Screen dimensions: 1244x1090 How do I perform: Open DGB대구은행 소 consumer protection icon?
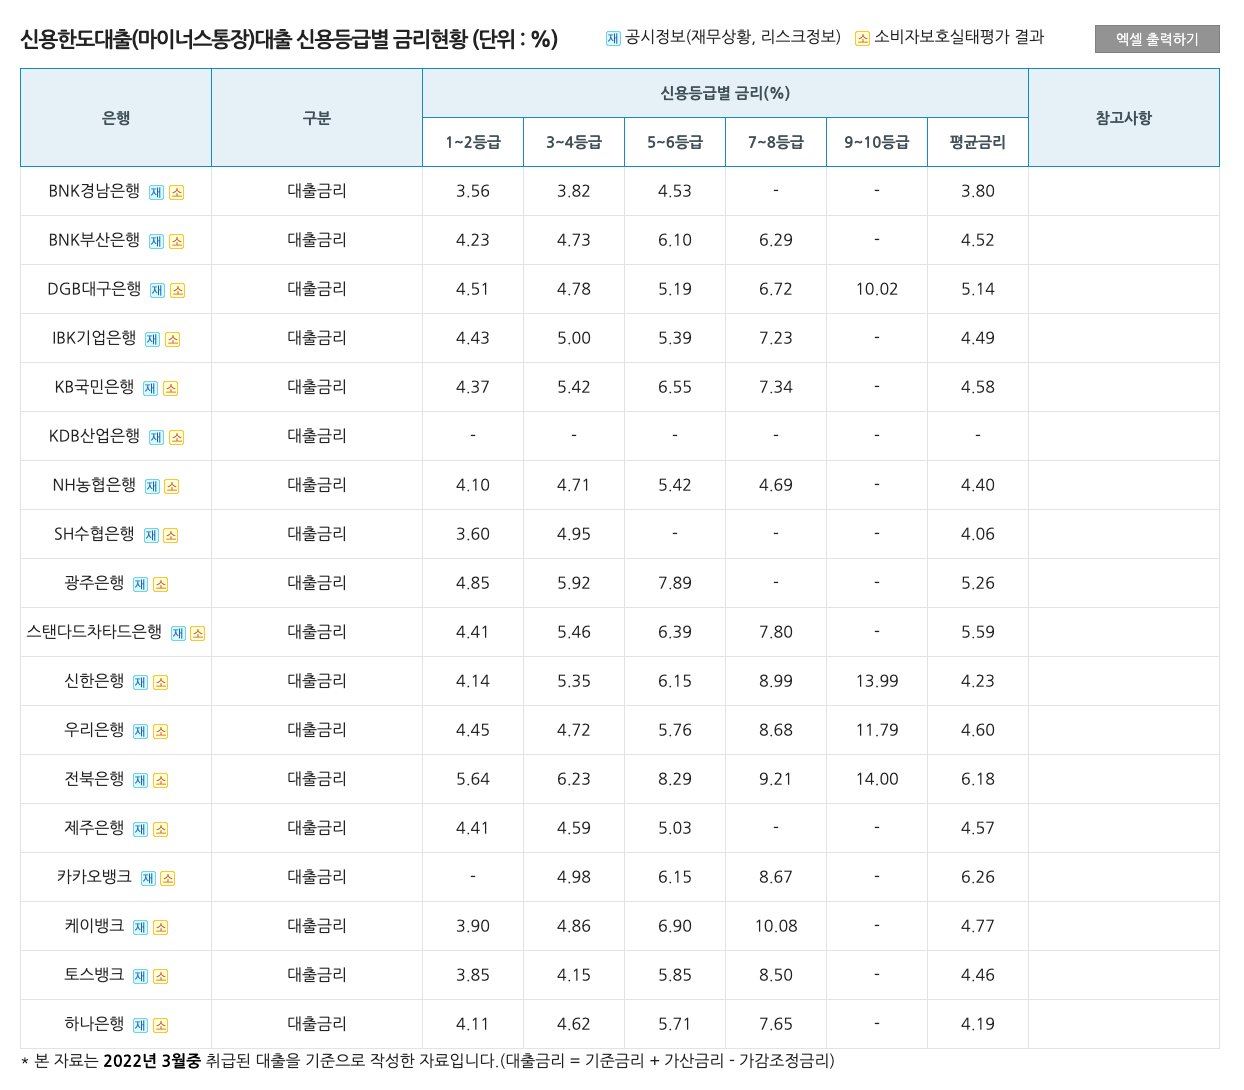point(177,291)
